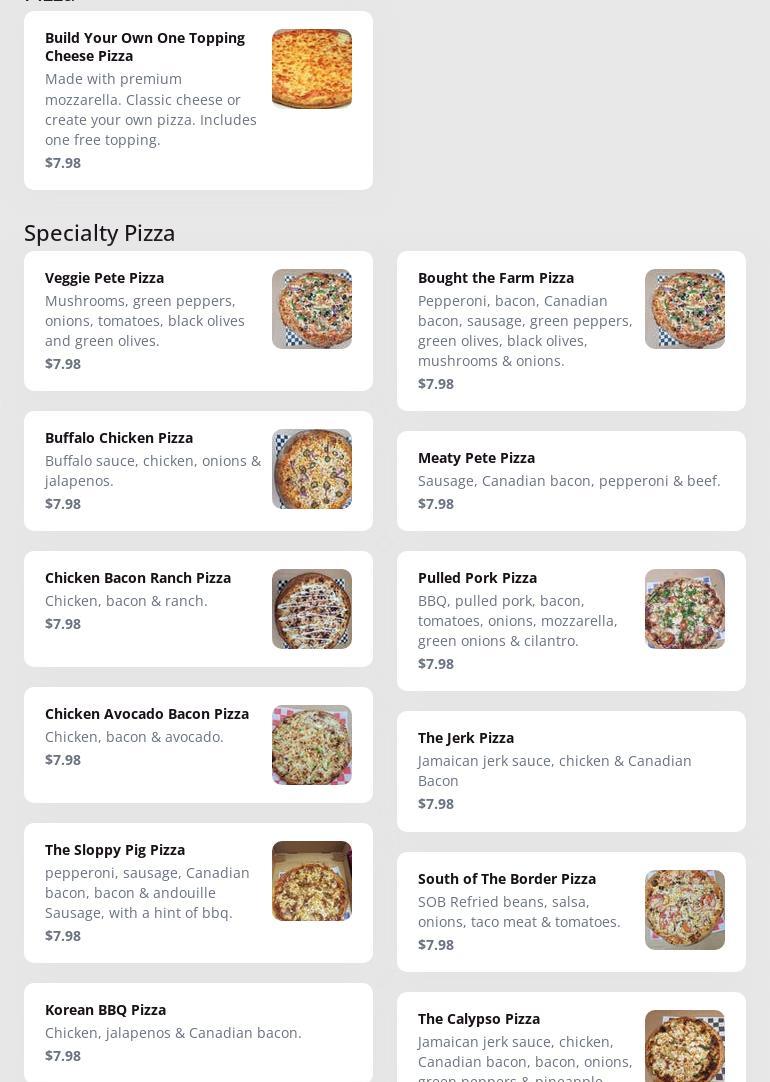Select the Chicken Avocado Bacon Pizza image
770x1082 pixels.
(312, 745)
